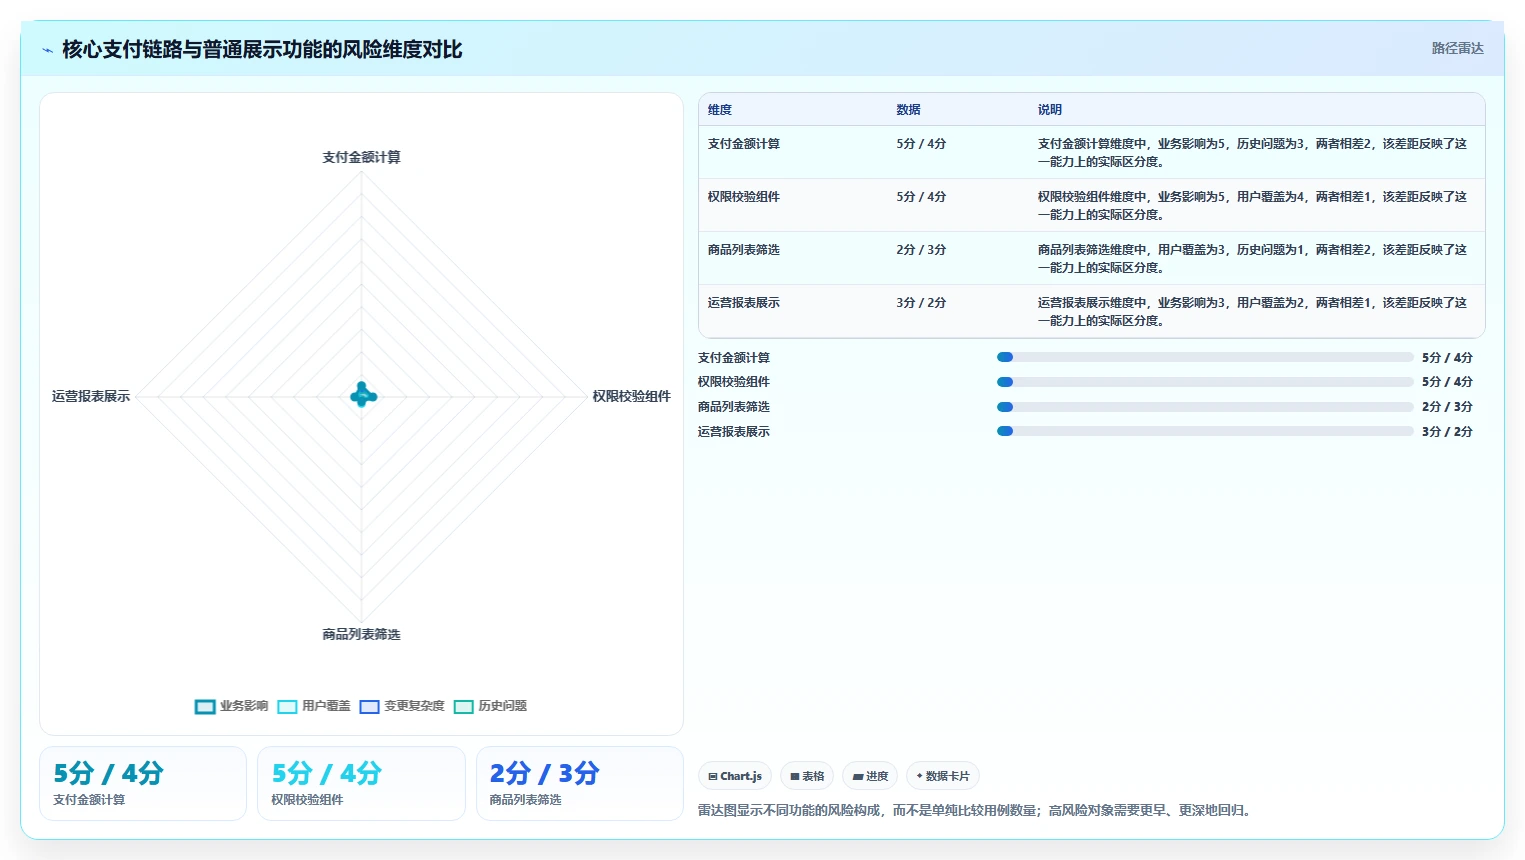
Task: Click the 数据卡片 chip
Action: tap(943, 776)
